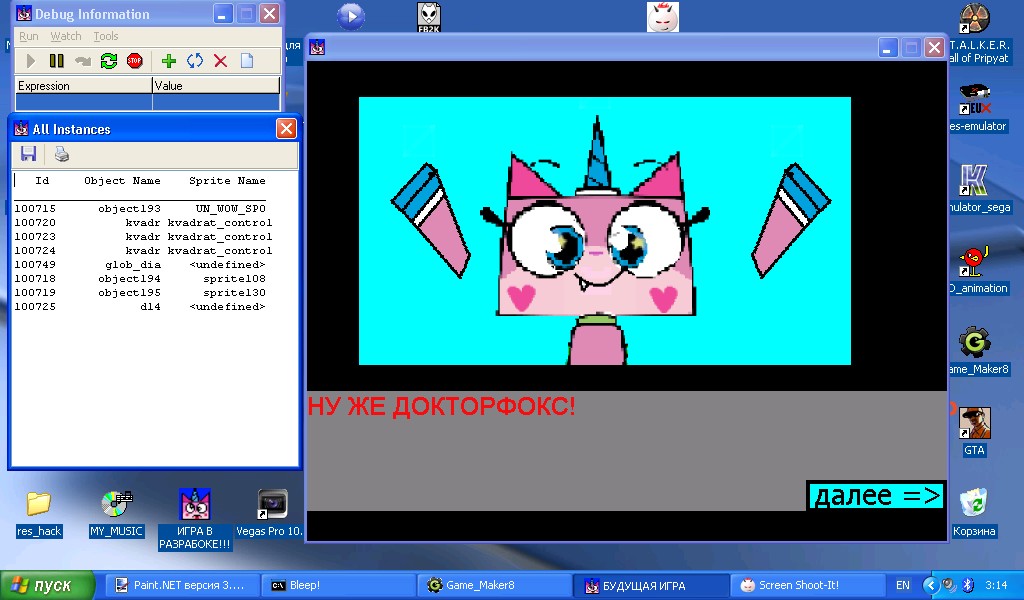Click the Object Name column heading

click(x=122, y=181)
